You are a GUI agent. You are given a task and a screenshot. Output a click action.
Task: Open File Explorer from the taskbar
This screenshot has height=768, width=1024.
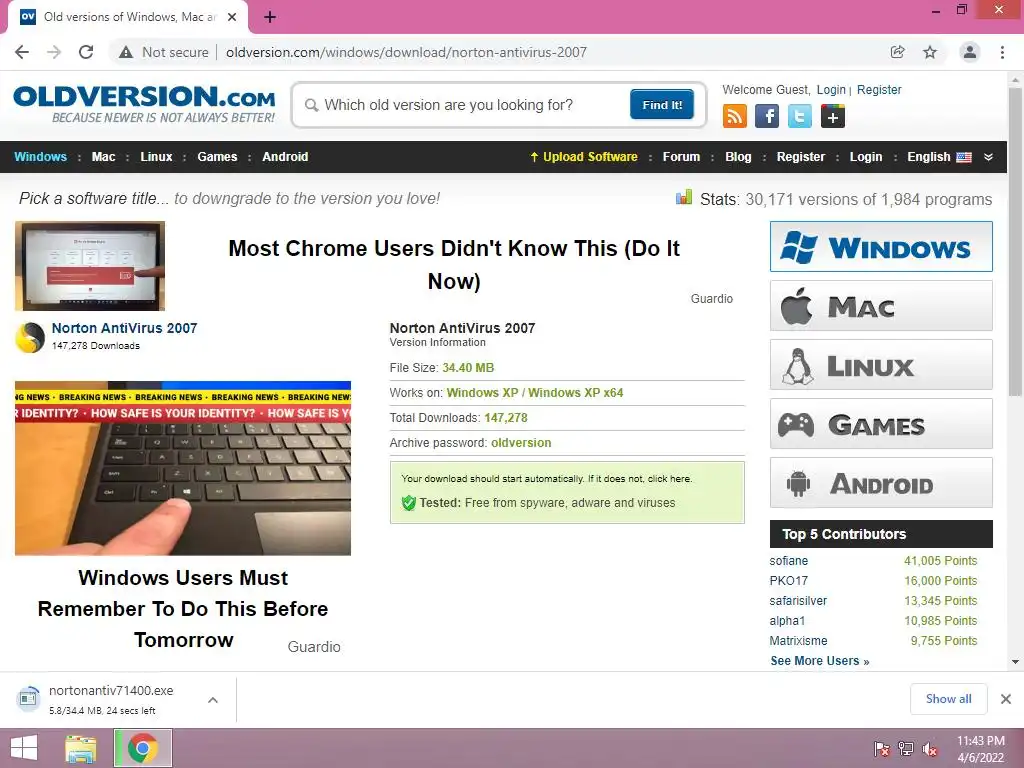81,748
